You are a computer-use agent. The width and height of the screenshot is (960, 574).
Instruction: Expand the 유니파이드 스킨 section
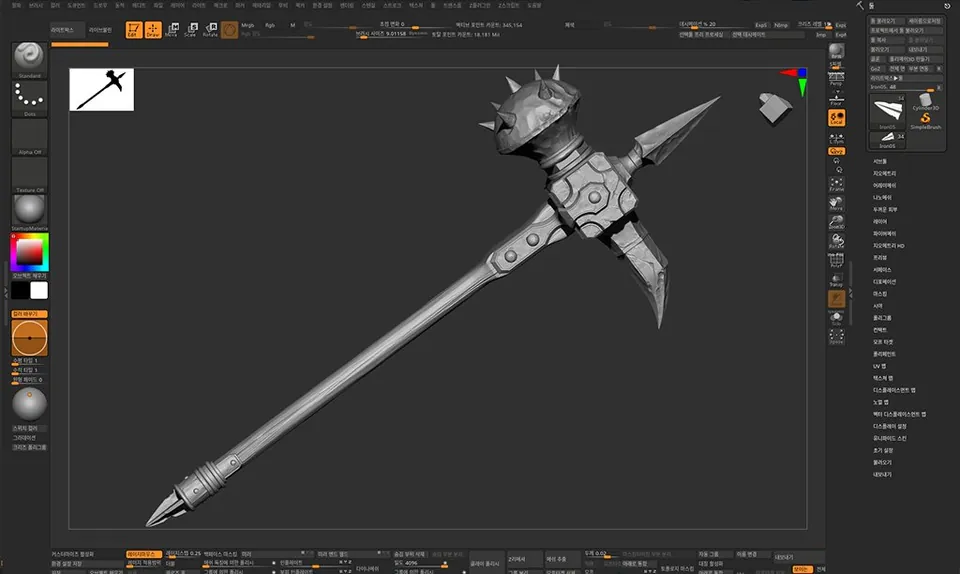point(890,438)
